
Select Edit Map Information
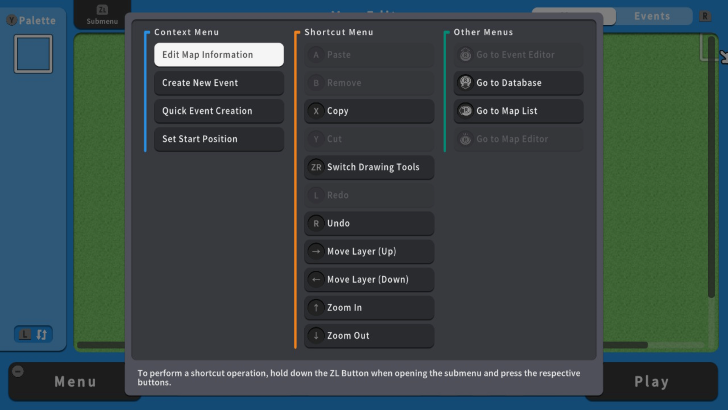(219, 55)
